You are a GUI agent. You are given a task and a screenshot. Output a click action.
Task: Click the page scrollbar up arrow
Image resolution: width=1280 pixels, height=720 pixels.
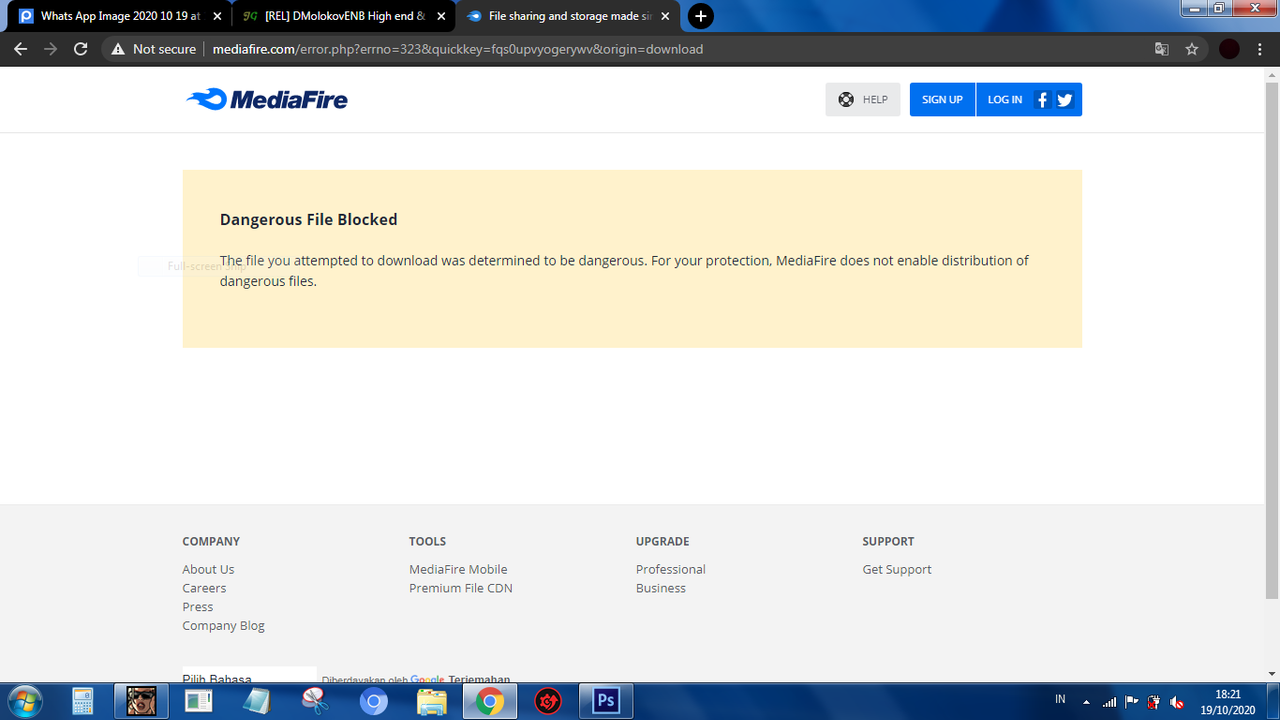[x=1272, y=75]
